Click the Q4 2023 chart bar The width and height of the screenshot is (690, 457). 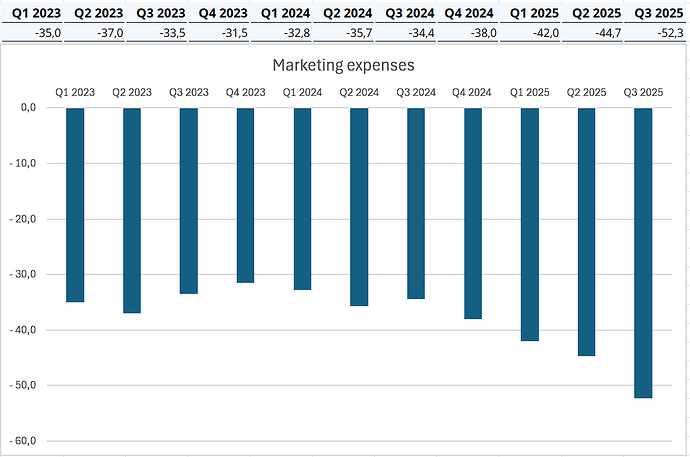[246, 195]
